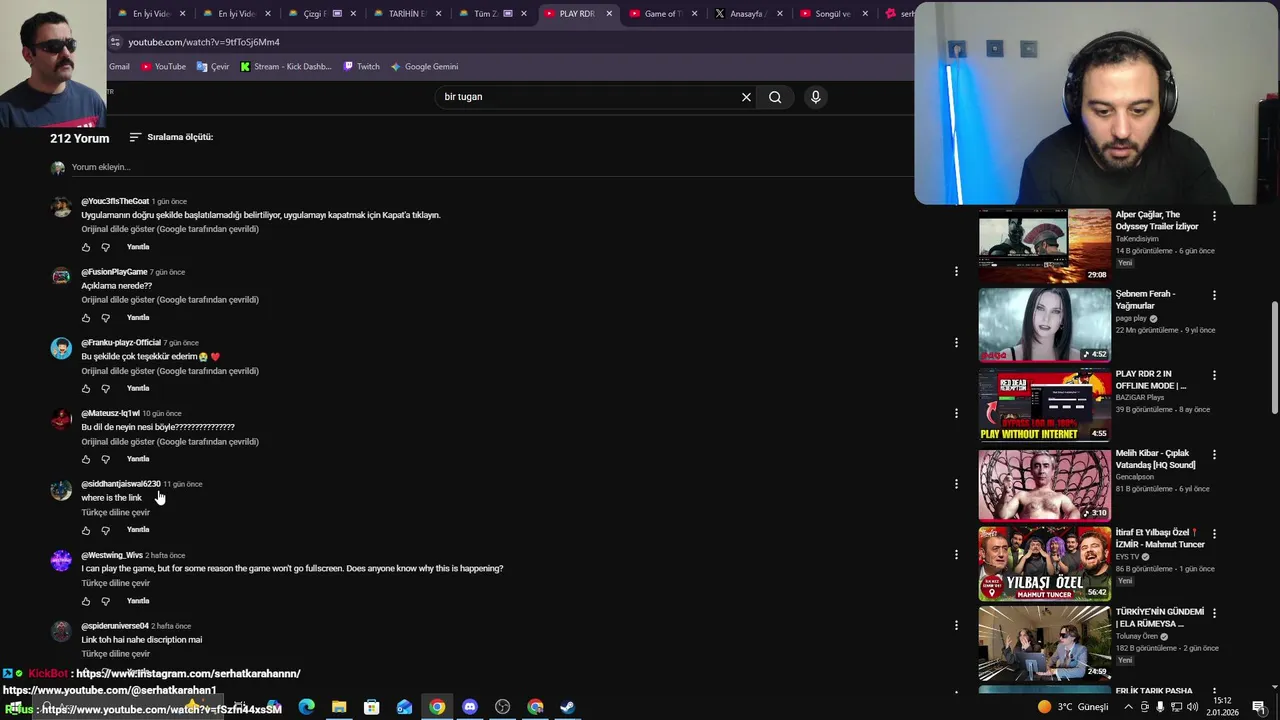Open the Çevir bookmark
Screen dimensions: 1280x720
pos(213,67)
